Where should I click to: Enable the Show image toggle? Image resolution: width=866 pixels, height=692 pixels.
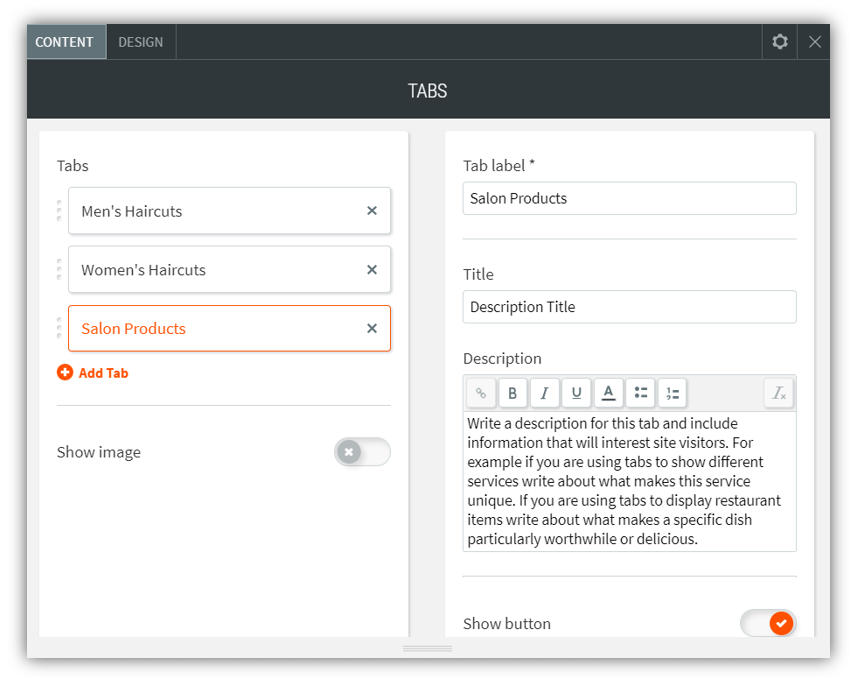362,452
